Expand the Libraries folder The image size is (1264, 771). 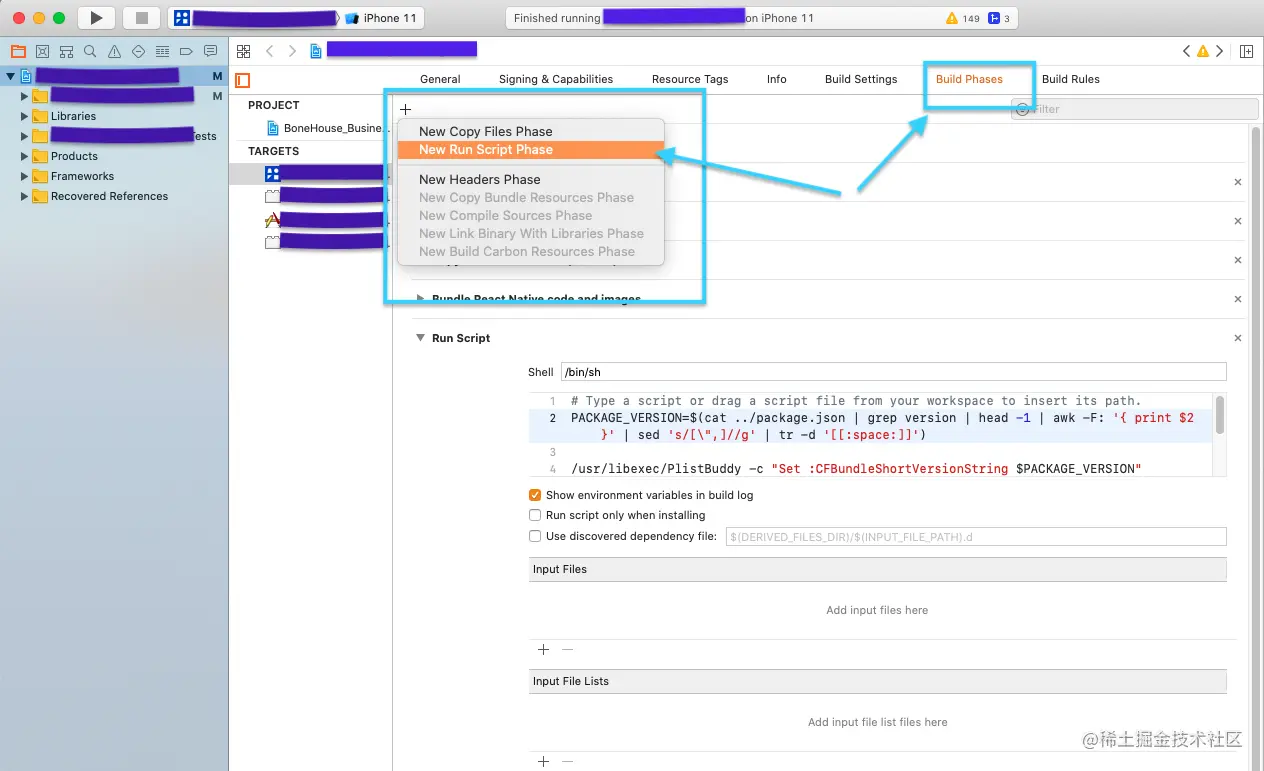[25, 116]
